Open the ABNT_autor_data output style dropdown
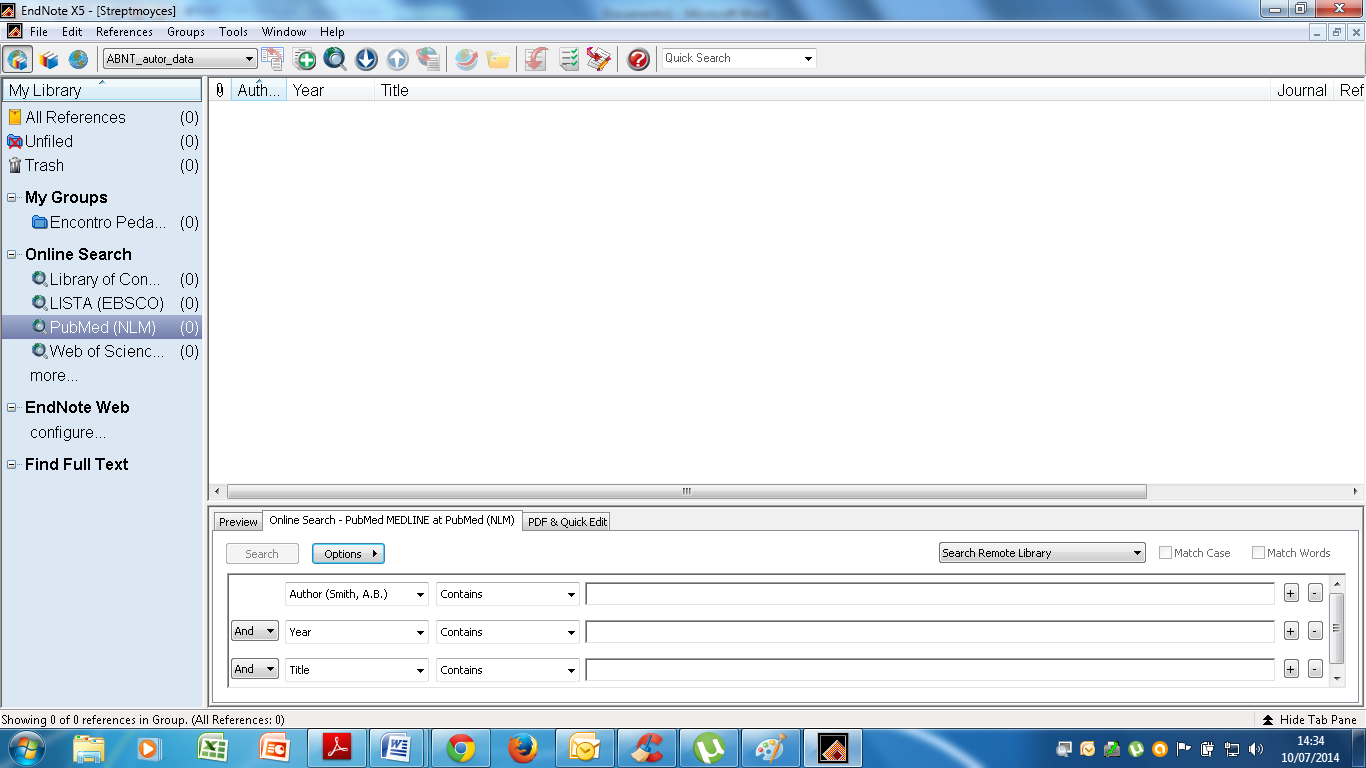The width and height of the screenshot is (1366, 768). click(181, 59)
